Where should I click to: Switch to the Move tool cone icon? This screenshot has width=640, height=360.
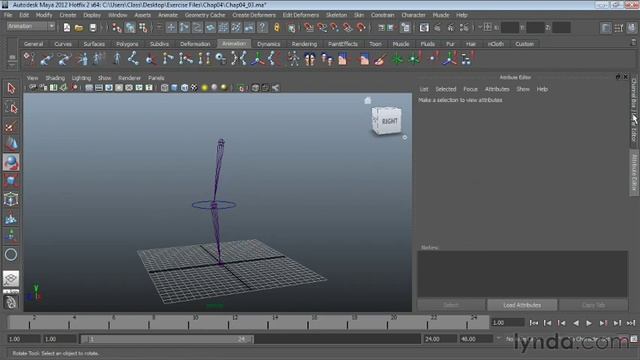coord(11,144)
